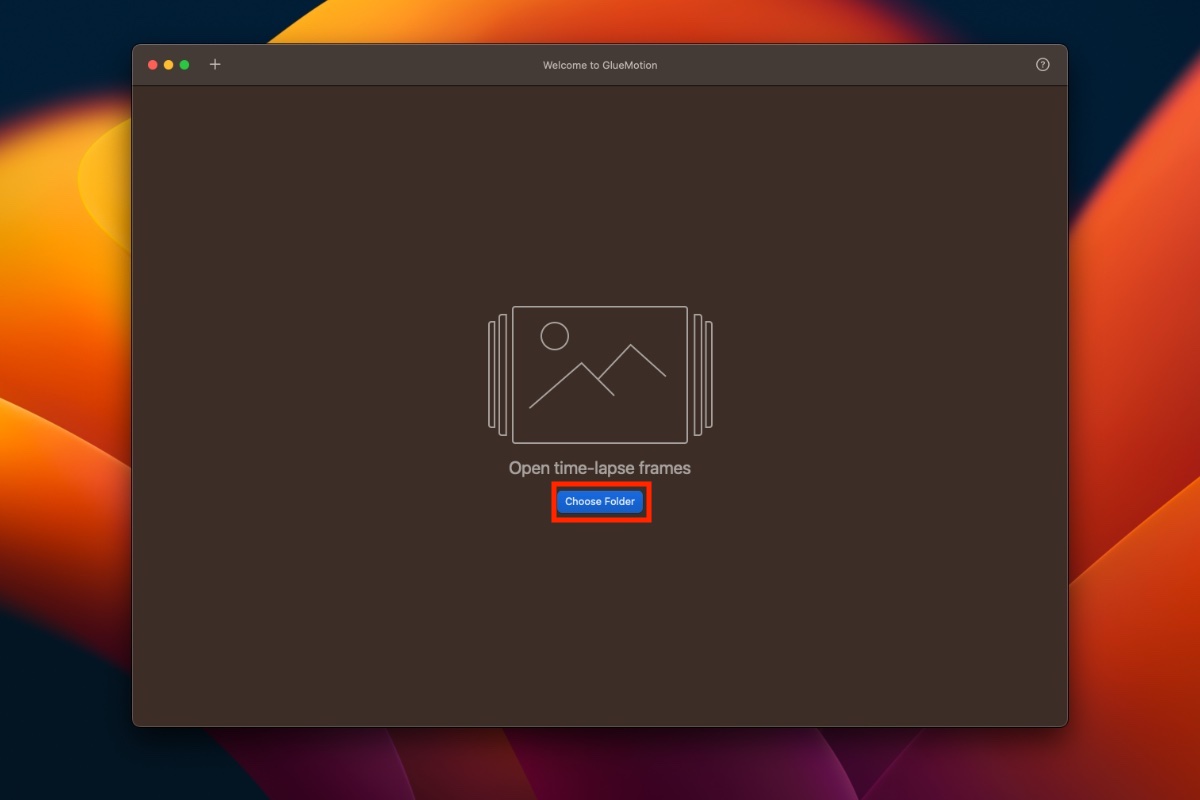This screenshot has height=800, width=1200.
Task: Click the "Open time-lapse frames" text
Action: [x=600, y=468]
